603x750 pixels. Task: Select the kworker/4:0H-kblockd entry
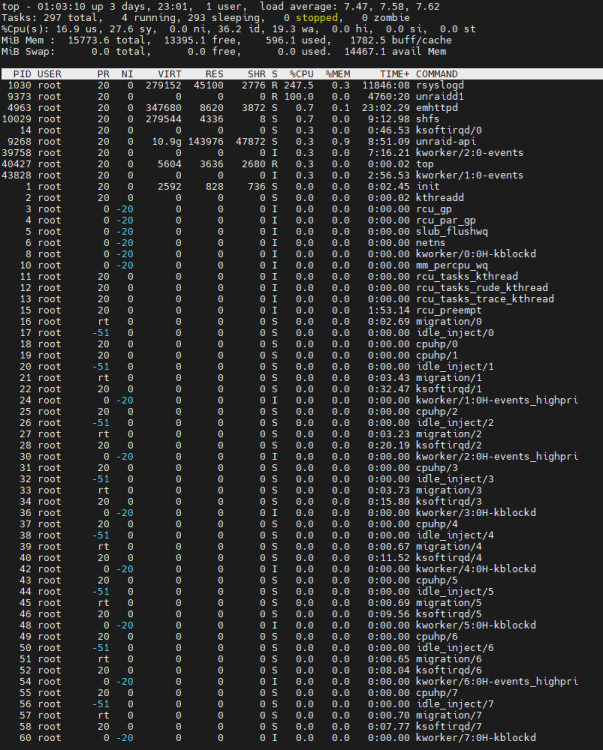click(476, 569)
